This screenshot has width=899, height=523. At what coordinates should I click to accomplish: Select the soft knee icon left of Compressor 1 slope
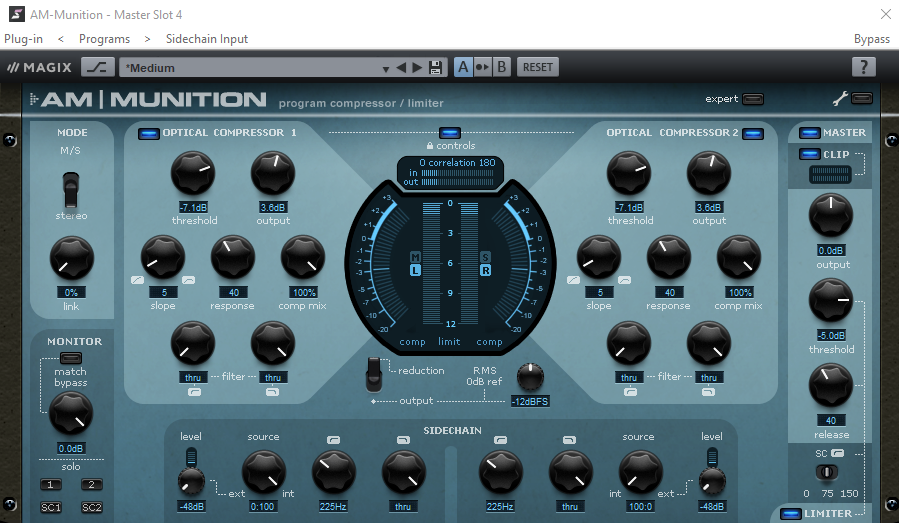tap(138, 280)
